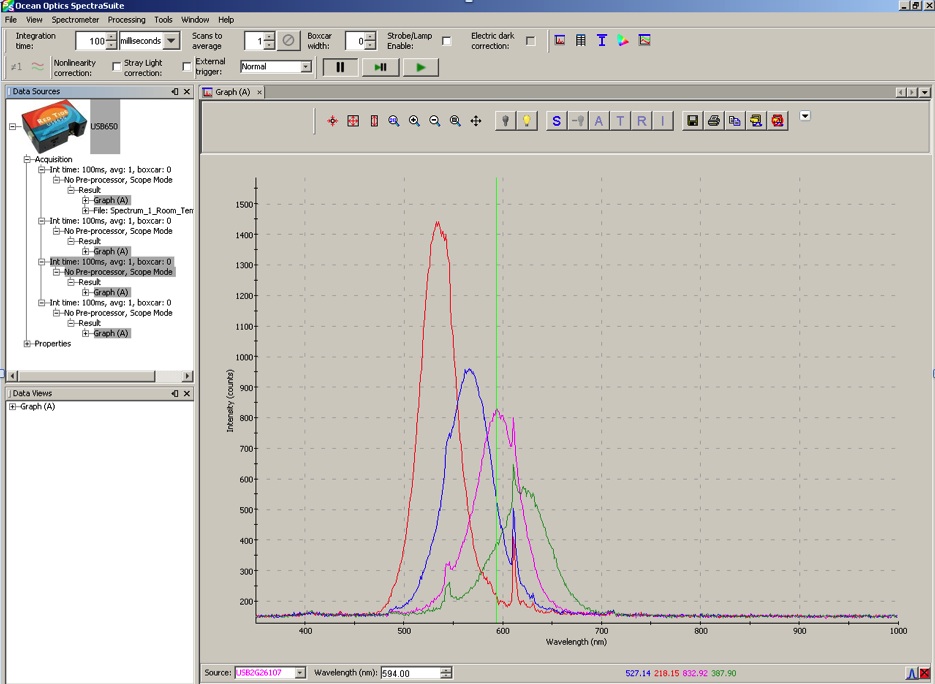Screen dimensions: 935x684
Task: Click the red crosshair cursor icon in graph toolbar
Action: point(333,121)
